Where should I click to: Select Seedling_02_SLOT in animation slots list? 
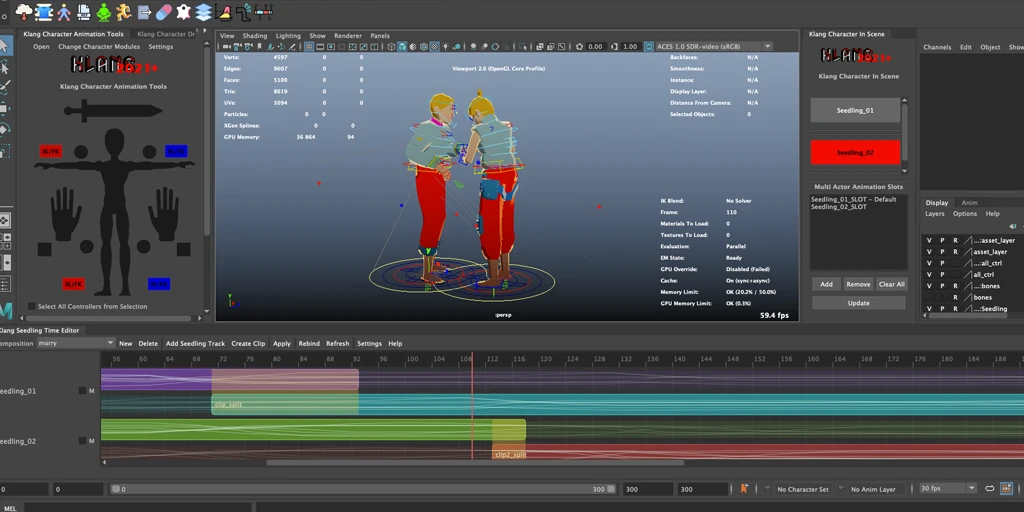pyautogui.click(x=839, y=207)
